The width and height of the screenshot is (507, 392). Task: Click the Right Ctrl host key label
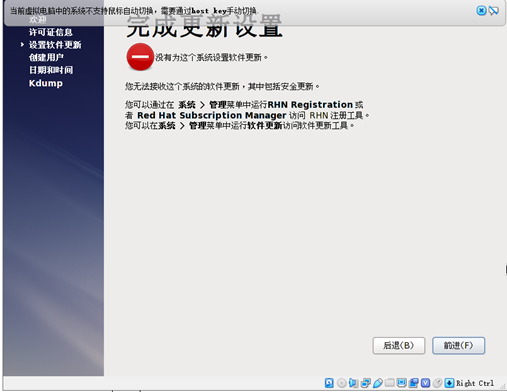tap(475, 383)
